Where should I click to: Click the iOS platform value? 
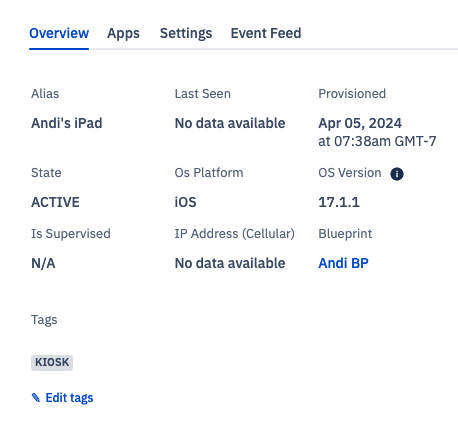point(186,202)
